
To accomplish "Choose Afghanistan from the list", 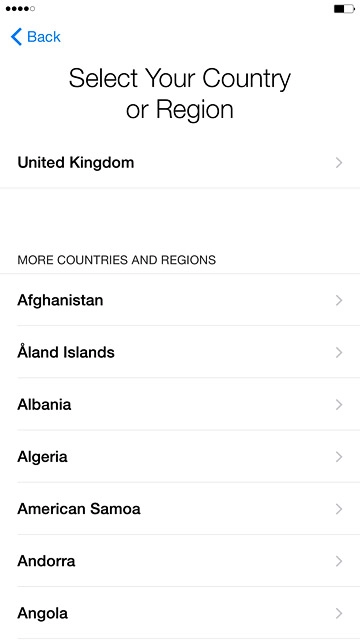I will click(180, 300).
